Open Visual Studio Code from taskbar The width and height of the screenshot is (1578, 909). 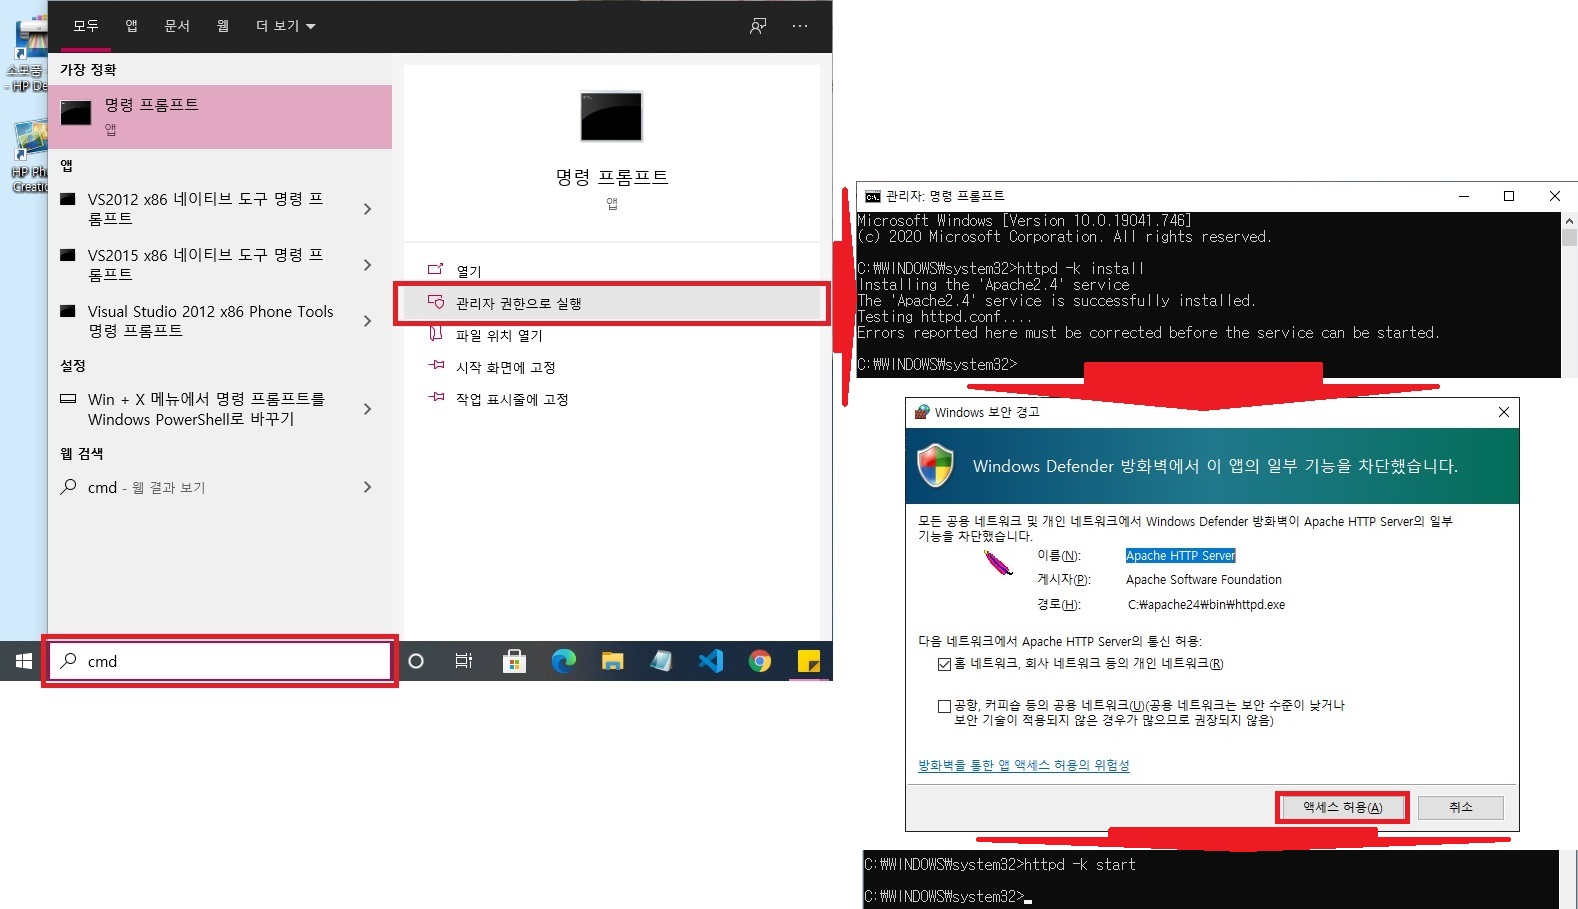click(x=711, y=661)
